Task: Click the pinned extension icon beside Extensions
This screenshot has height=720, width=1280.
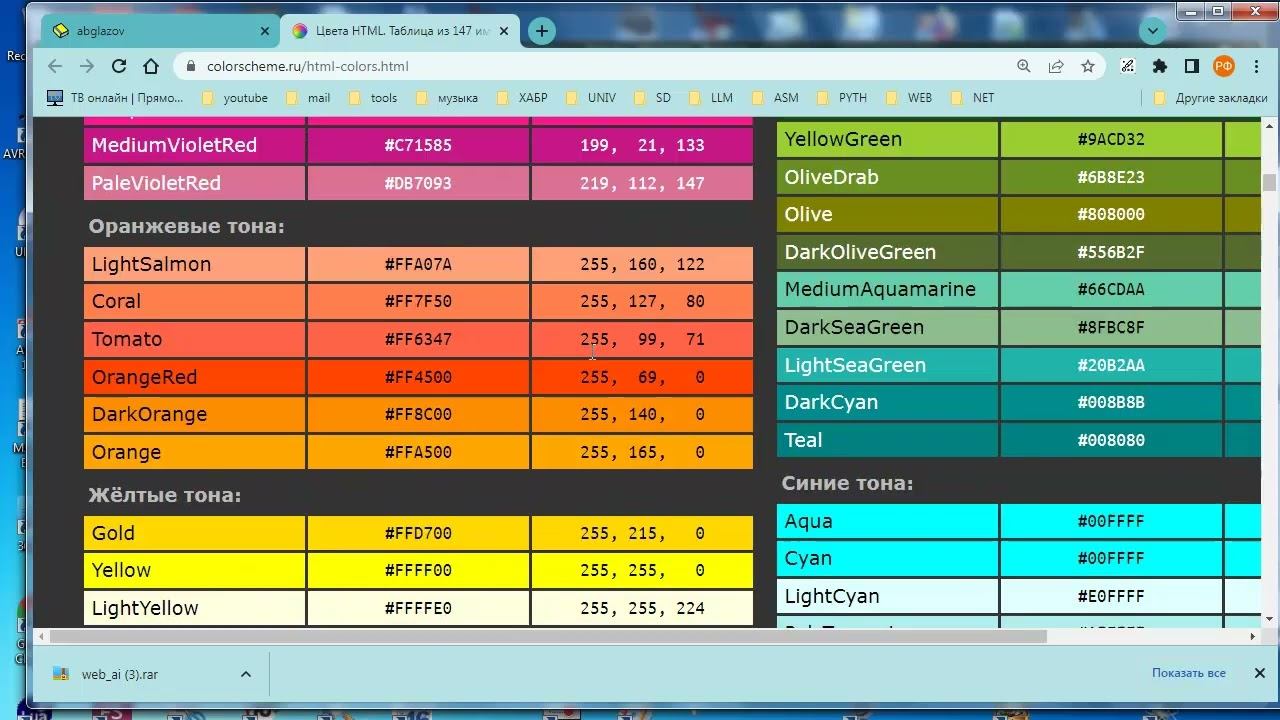Action: (x=1128, y=66)
